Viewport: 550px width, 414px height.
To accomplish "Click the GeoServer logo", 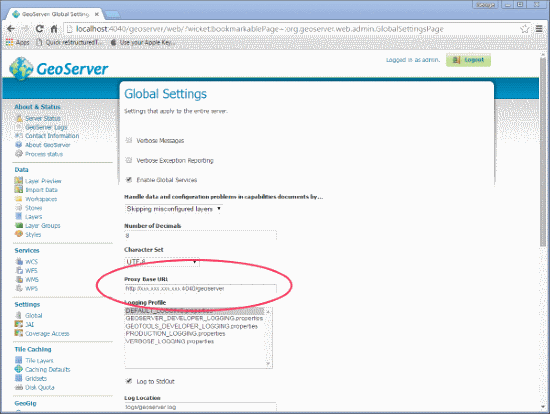I will (x=59, y=68).
